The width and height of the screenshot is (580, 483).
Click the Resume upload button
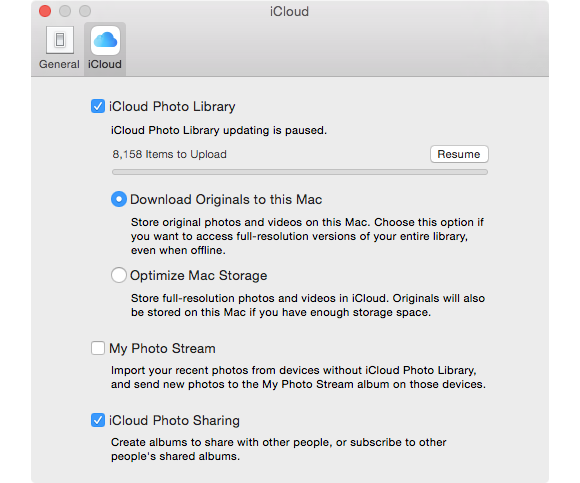459,154
